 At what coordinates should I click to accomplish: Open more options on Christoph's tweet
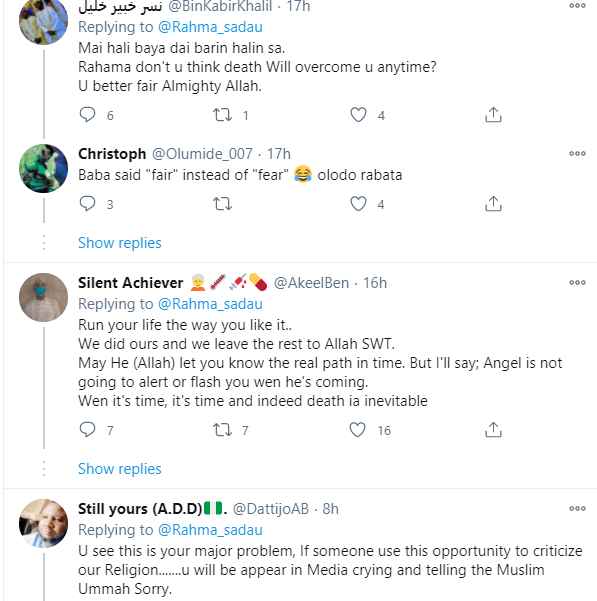tap(577, 154)
